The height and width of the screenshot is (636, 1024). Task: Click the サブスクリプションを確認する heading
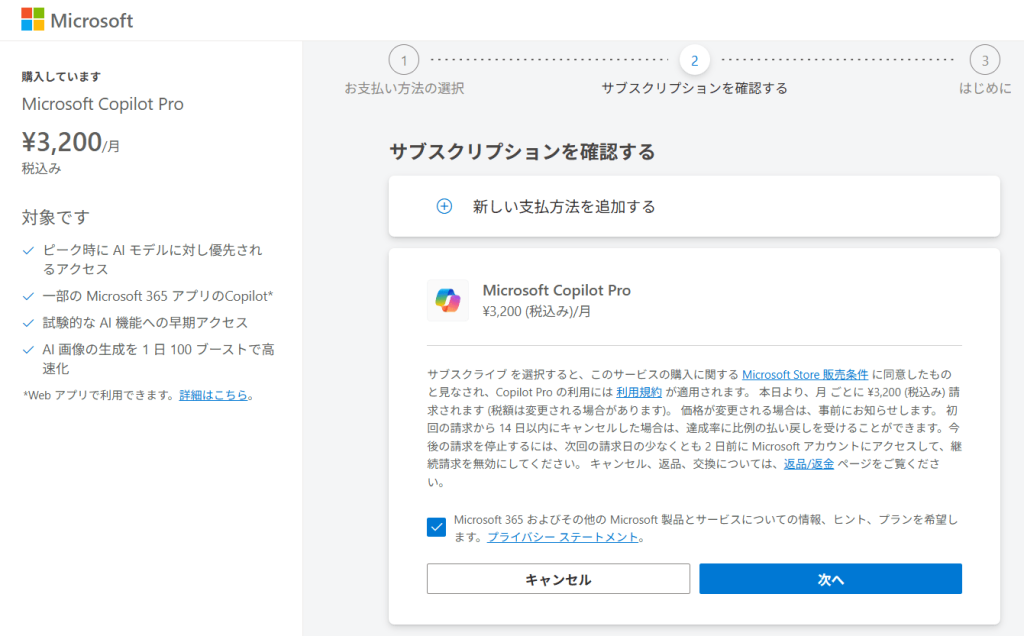pyautogui.click(x=522, y=151)
